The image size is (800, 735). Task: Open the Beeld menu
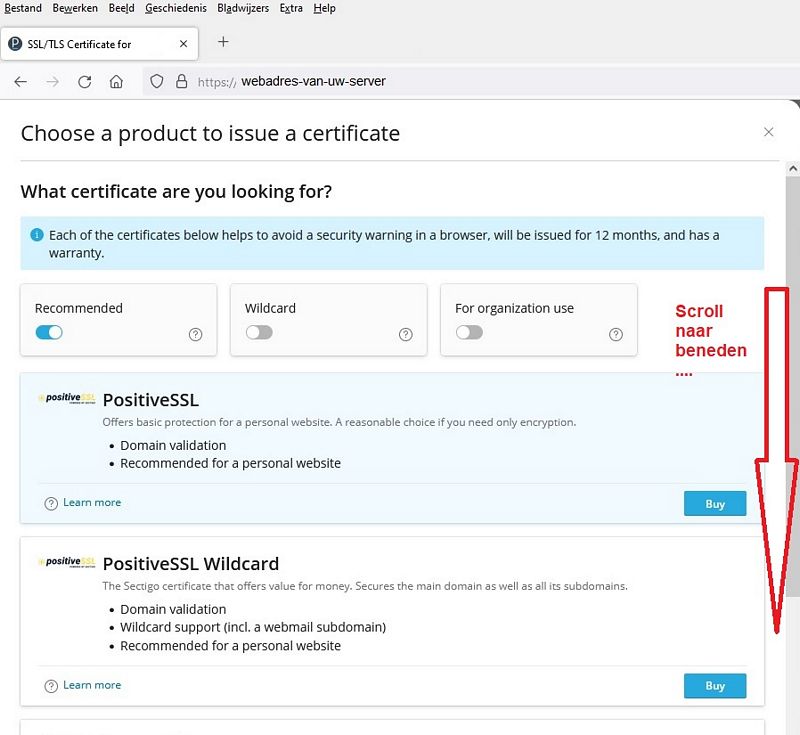coord(121,8)
